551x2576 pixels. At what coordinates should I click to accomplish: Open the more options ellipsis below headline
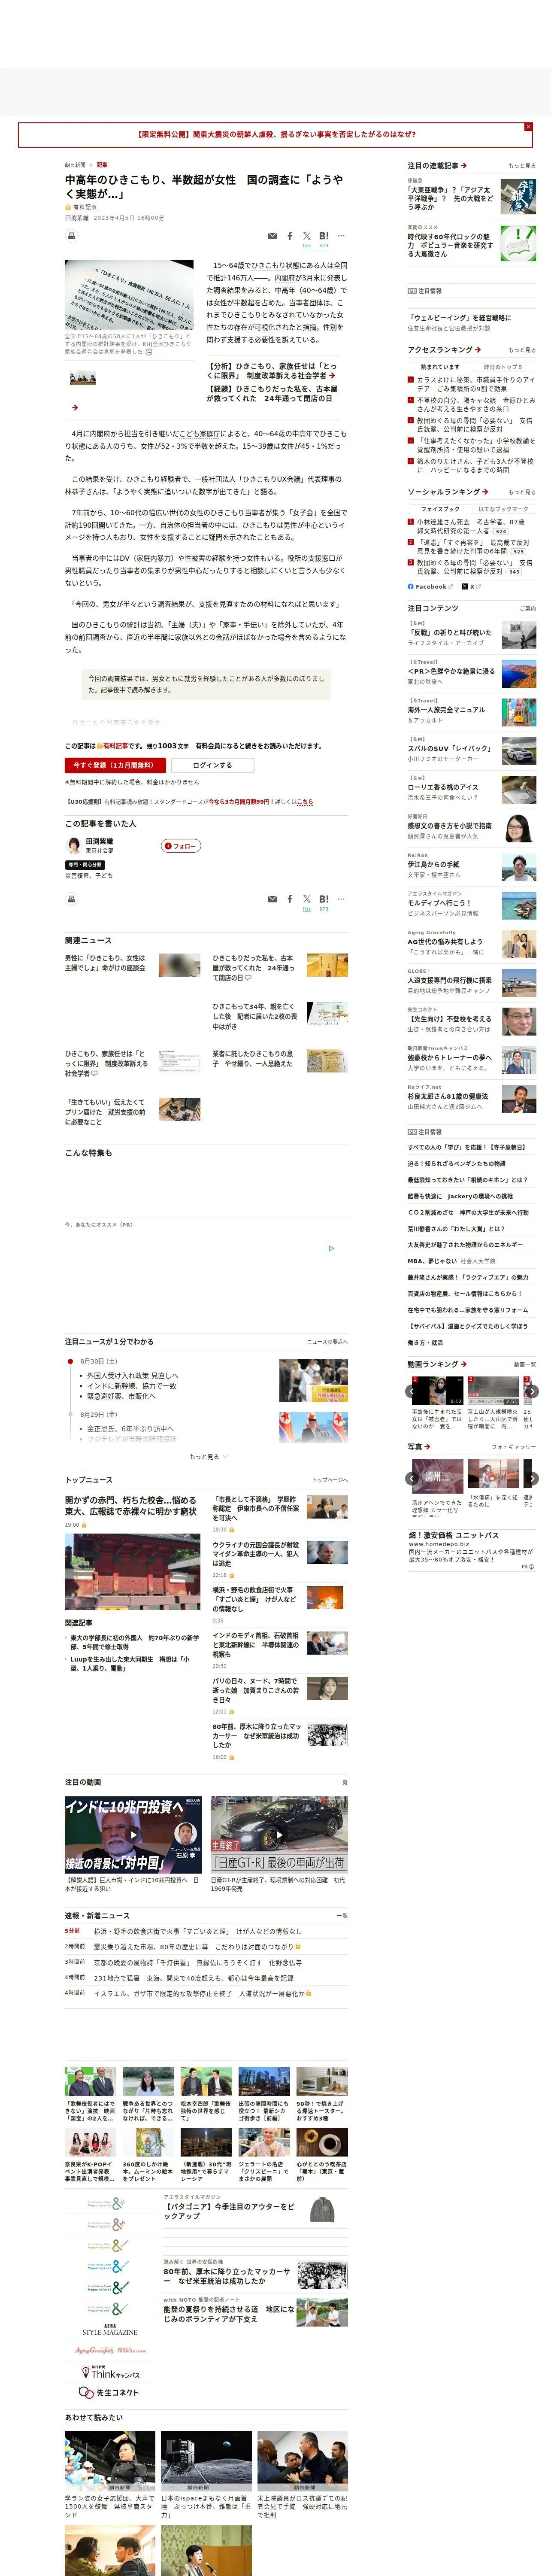[x=341, y=236]
